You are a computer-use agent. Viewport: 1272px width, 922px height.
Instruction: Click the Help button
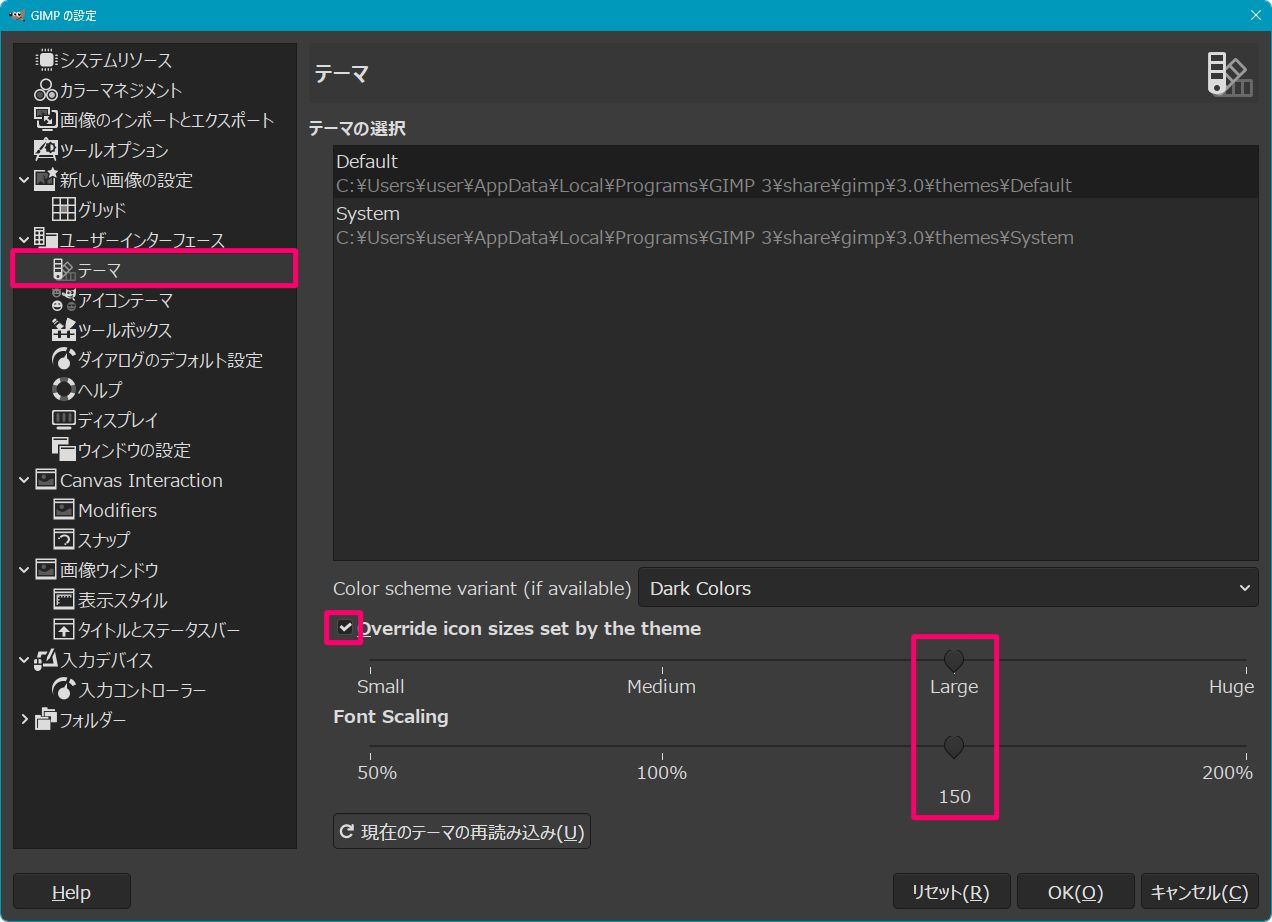pyautogui.click(x=71, y=892)
